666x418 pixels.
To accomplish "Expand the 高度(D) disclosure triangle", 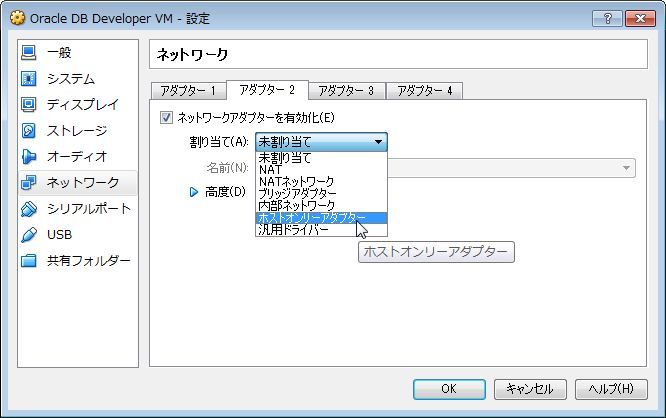I will [194, 192].
